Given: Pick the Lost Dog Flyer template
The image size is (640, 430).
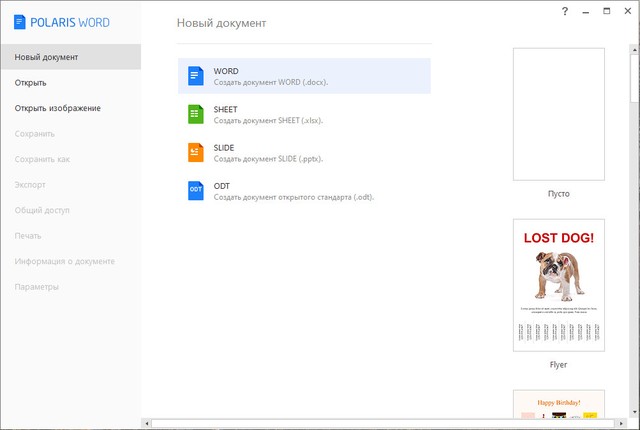Looking at the screenshot, I should pyautogui.click(x=558, y=284).
